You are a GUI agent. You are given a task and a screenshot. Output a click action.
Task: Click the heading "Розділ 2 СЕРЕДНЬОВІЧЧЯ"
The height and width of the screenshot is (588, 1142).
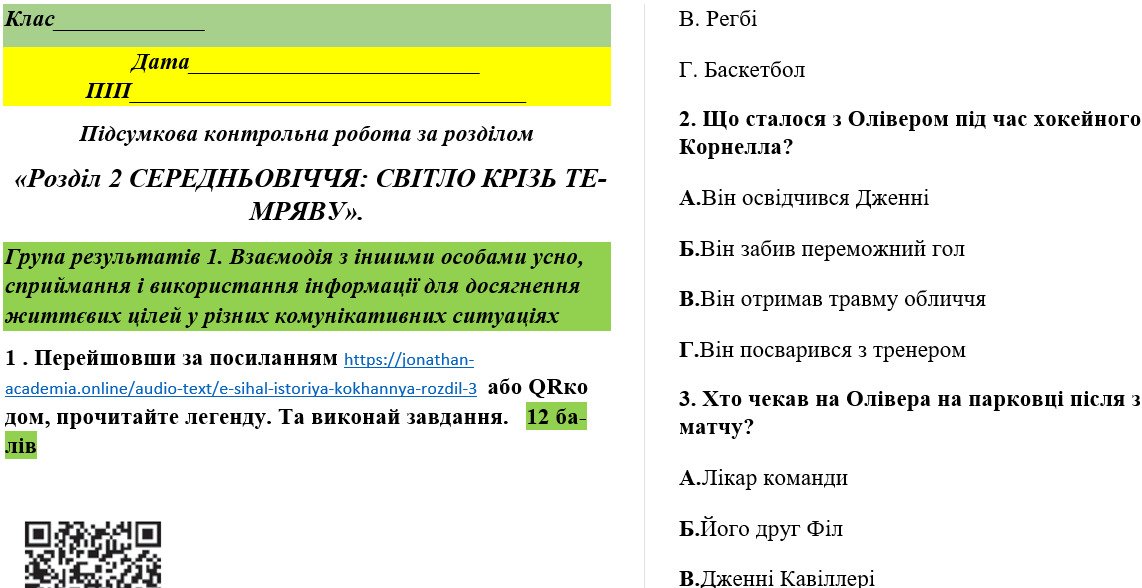coord(309,195)
